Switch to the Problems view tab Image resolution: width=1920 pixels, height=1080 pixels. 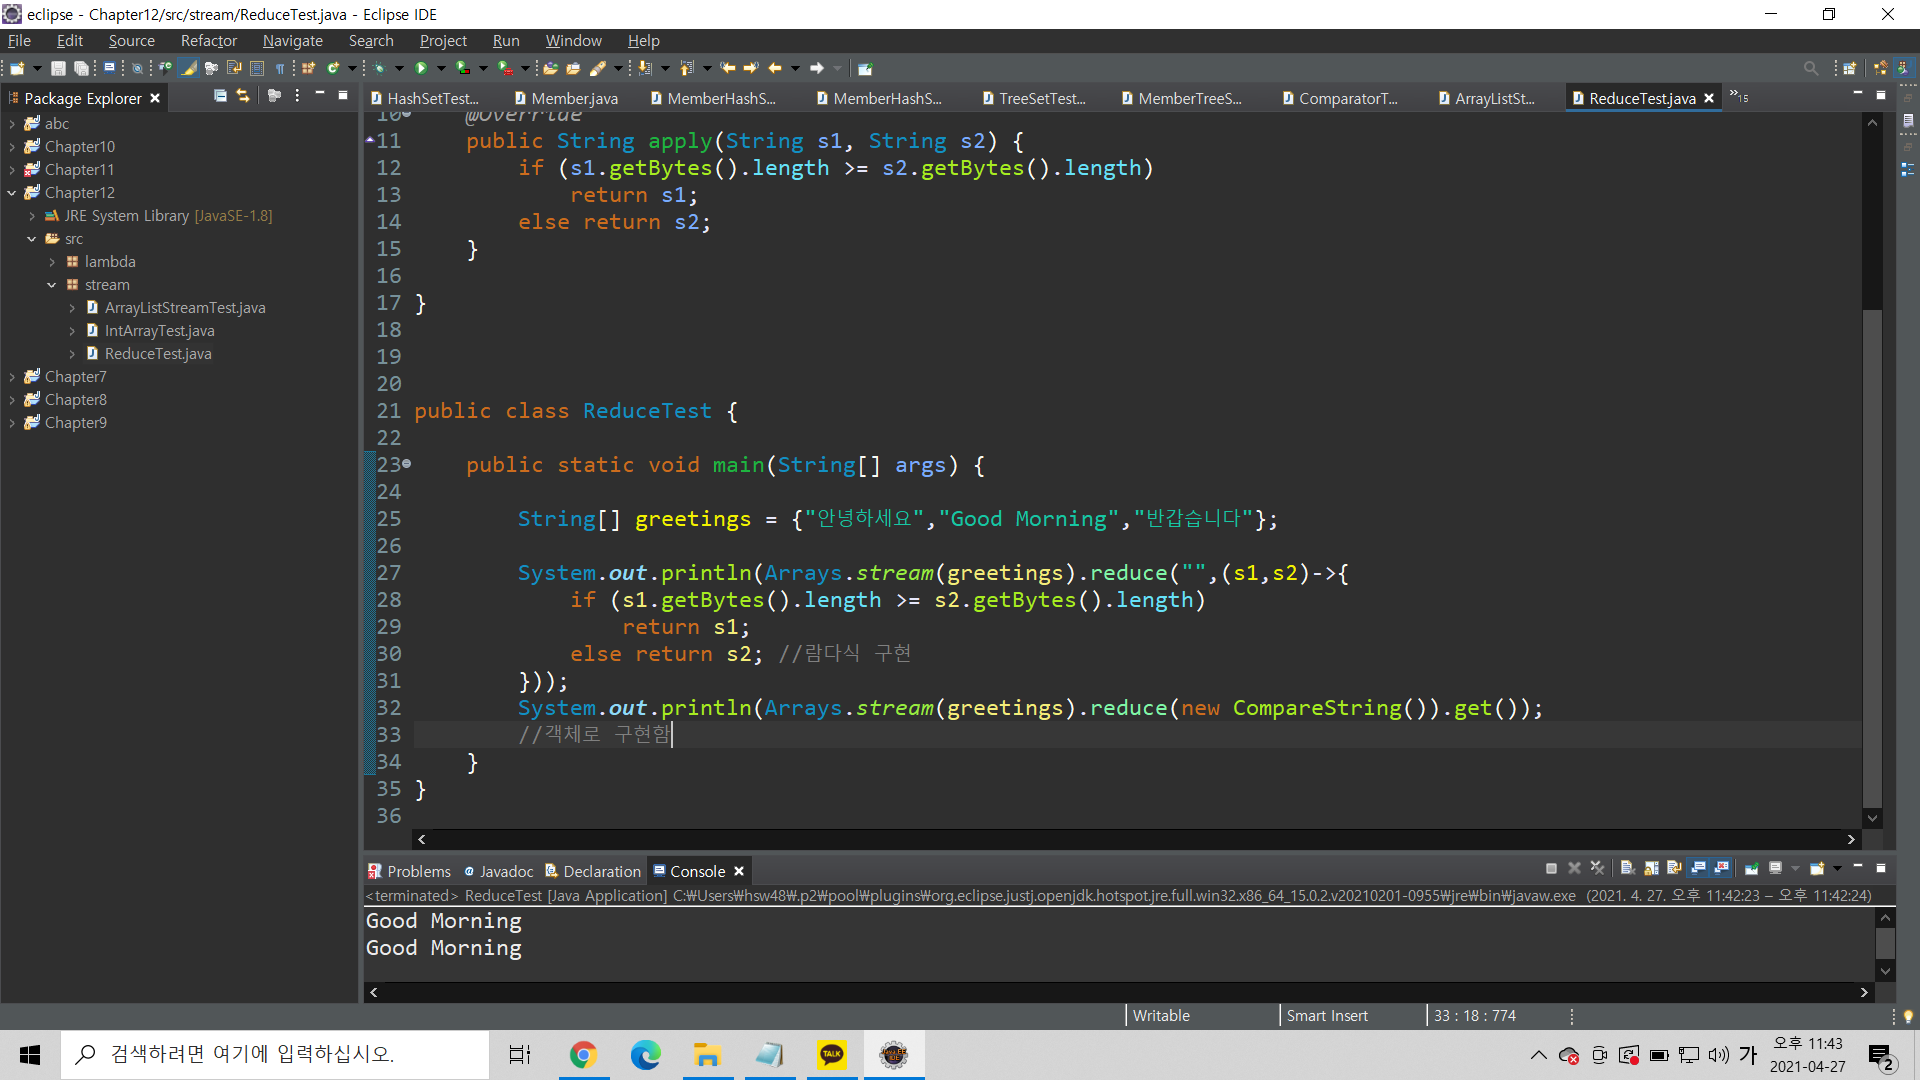click(x=410, y=871)
